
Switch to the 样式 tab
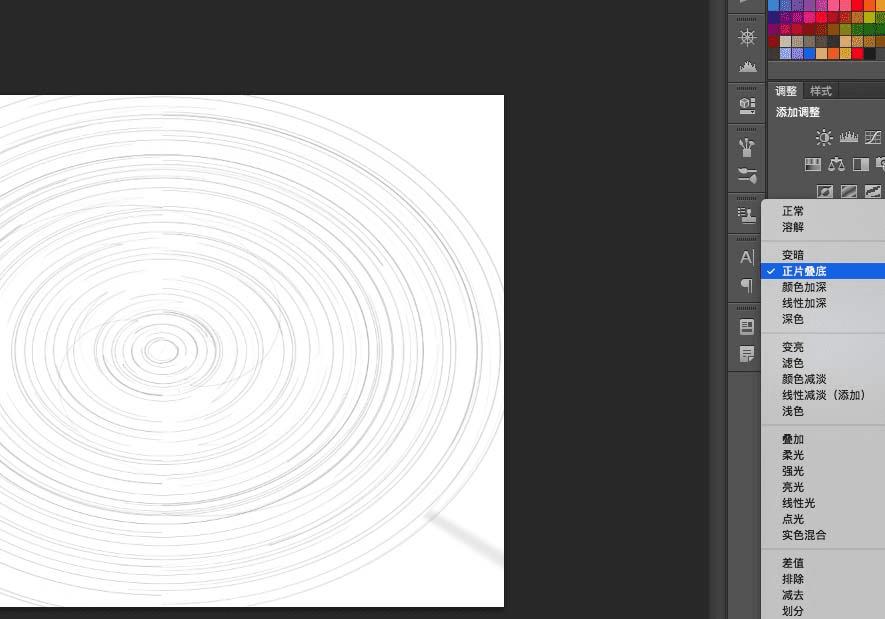pyautogui.click(x=821, y=91)
